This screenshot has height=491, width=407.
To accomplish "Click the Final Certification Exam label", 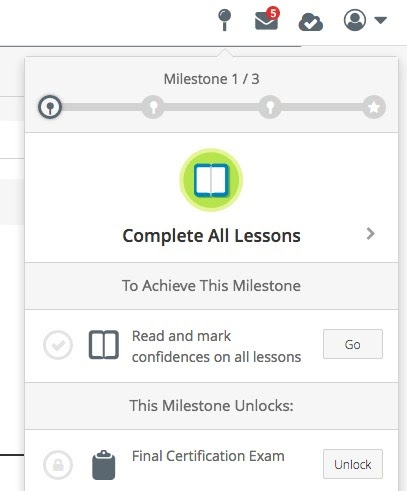I will pos(208,456).
